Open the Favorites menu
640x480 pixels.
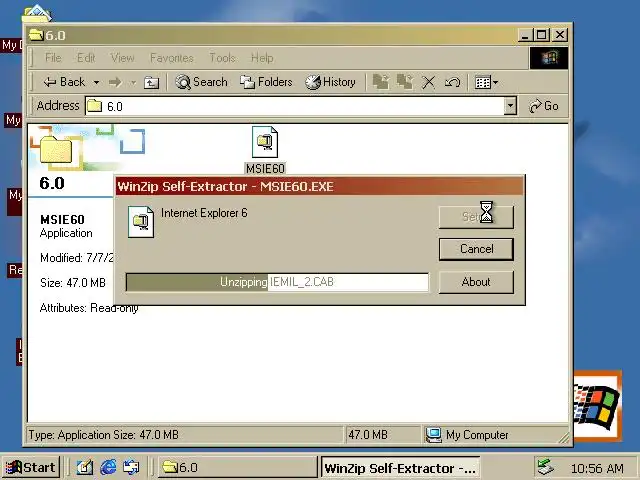[x=171, y=58]
